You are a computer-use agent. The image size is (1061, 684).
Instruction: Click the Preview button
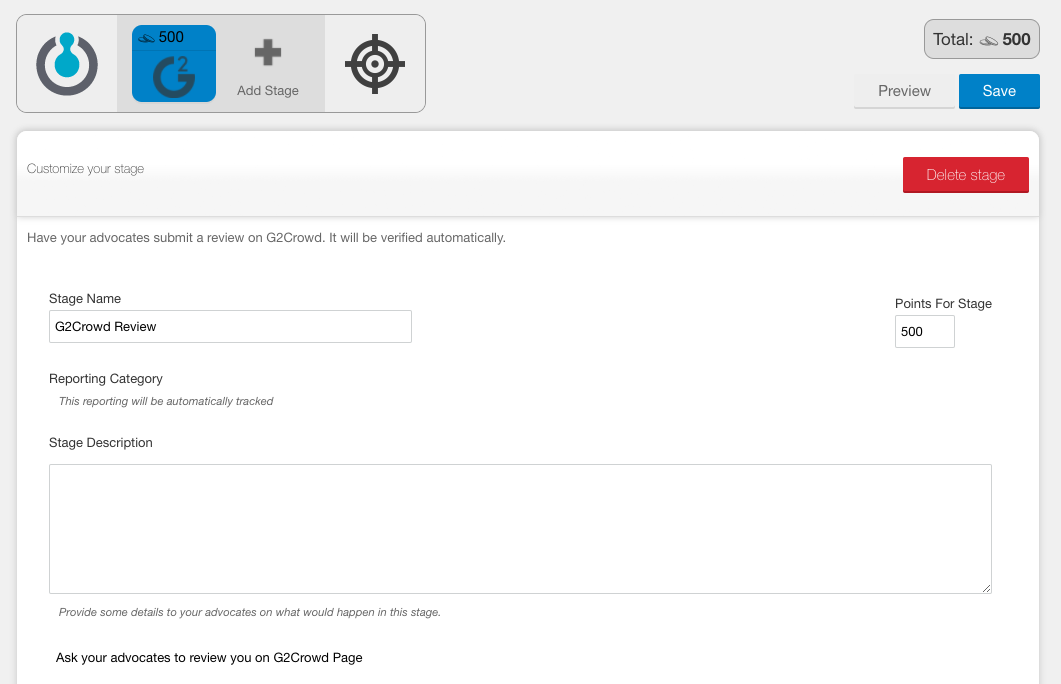904,91
